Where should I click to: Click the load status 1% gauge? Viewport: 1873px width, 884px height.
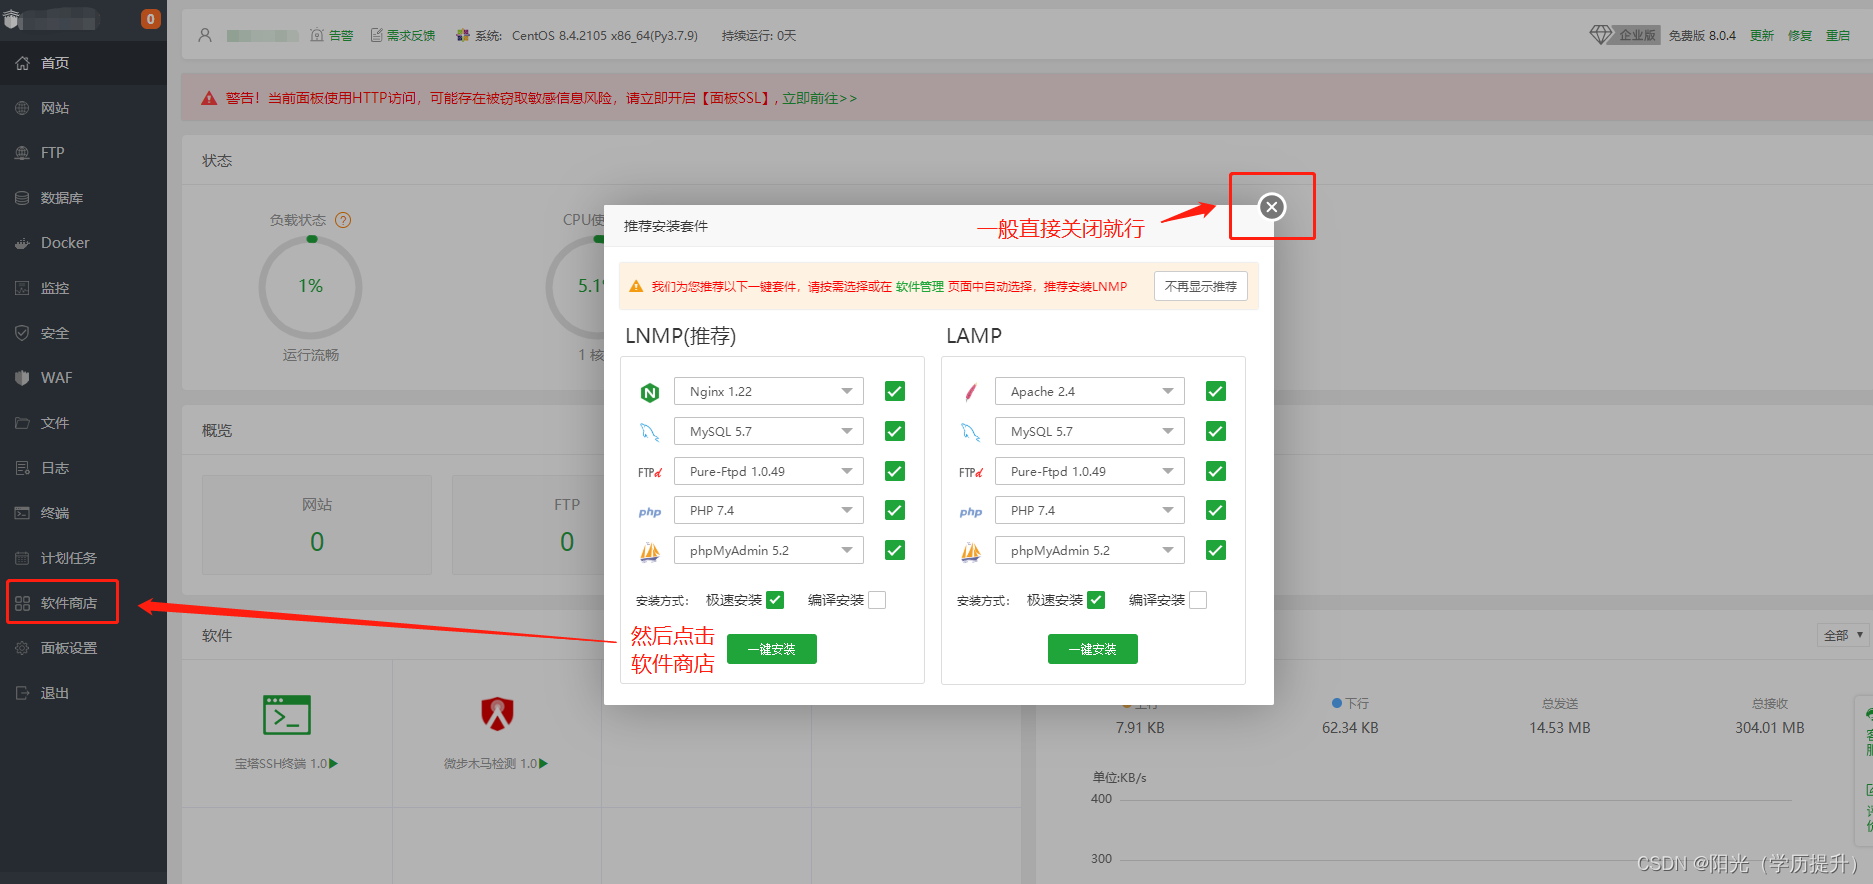[311, 287]
